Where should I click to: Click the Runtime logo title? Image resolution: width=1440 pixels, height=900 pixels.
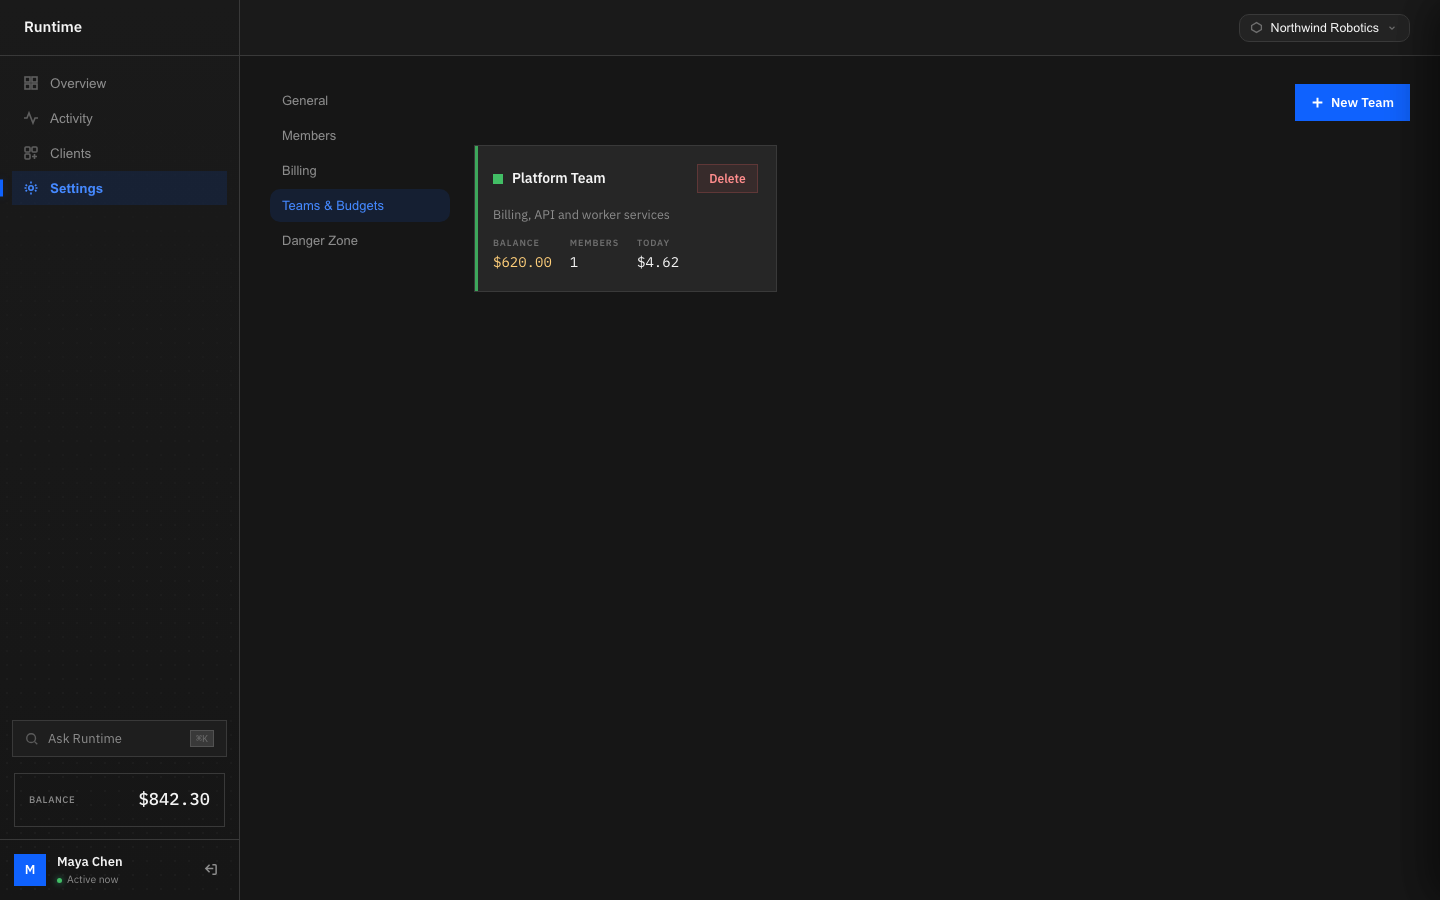pyautogui.click(x=53, y=27)
